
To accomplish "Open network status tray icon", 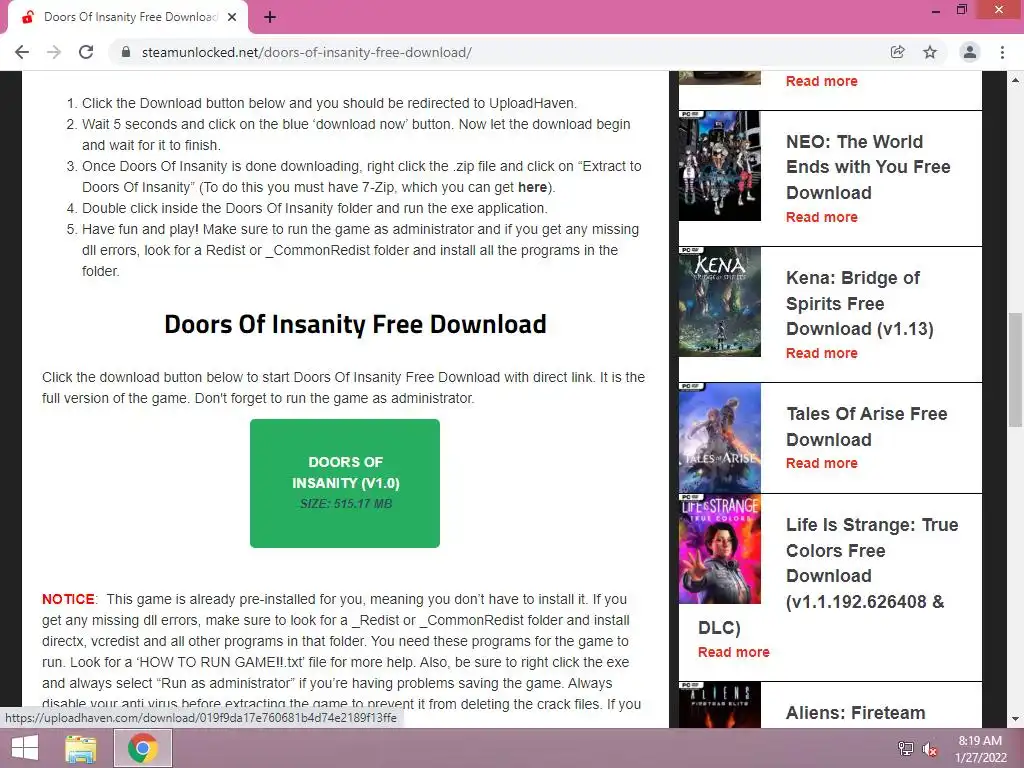I will click(906, 749).
